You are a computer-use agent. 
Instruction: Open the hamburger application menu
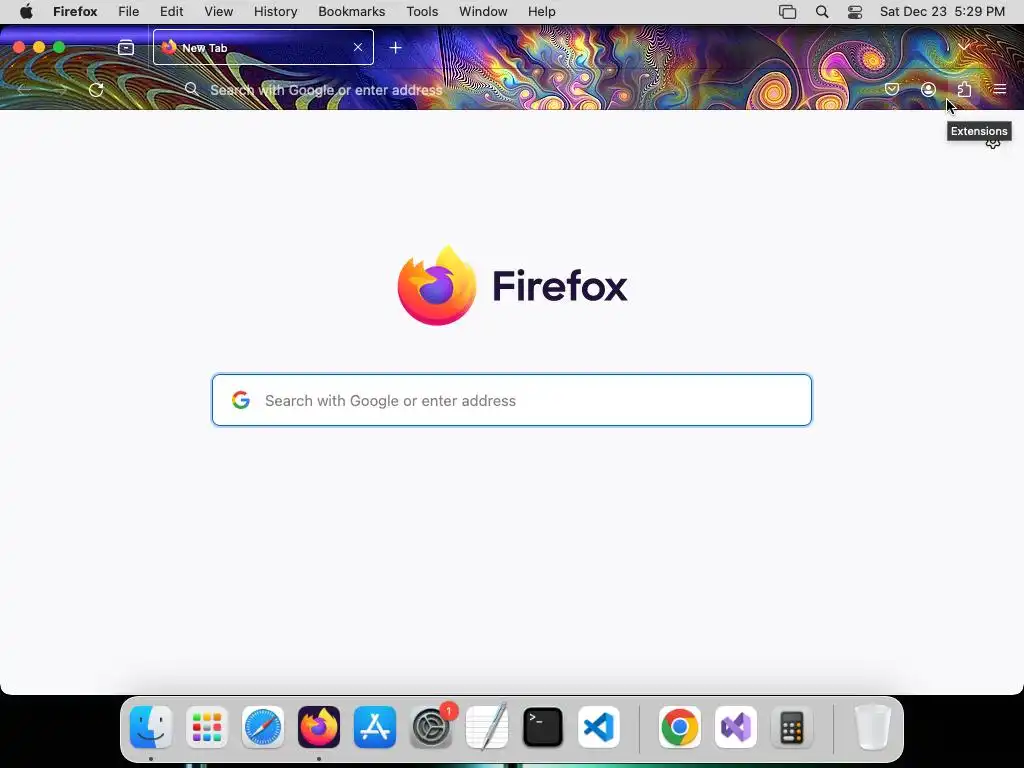pyautogui.click(x=1000, y=89)
